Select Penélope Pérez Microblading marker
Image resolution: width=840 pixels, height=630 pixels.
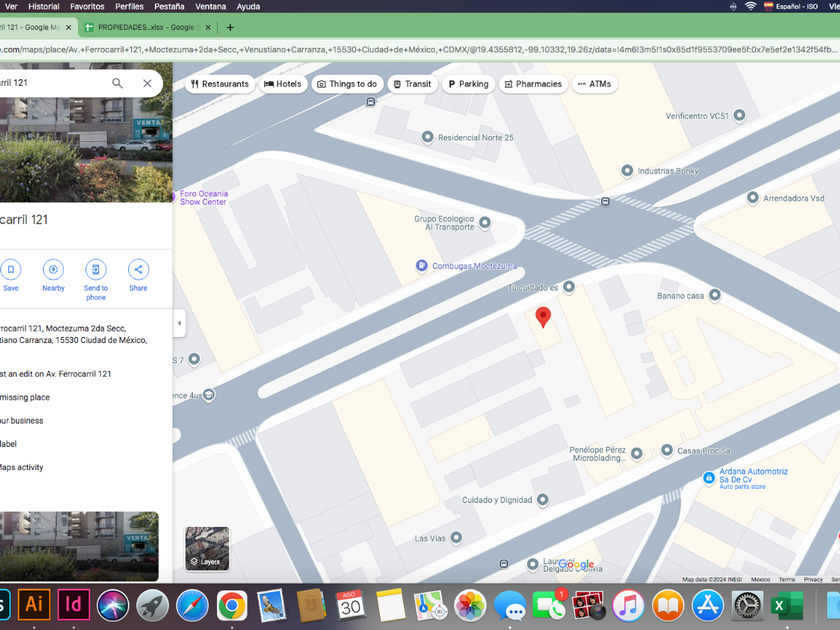point(636,454)
